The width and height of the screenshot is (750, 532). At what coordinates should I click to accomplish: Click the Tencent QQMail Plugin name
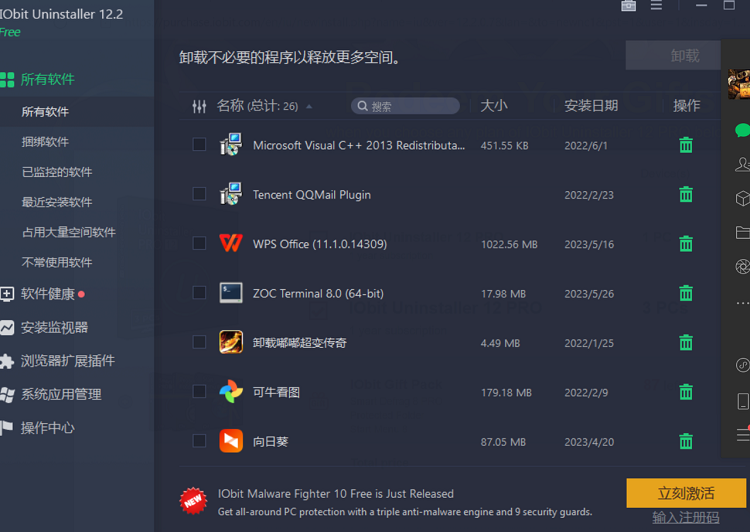pyautogui.click(x=312, y=195)
